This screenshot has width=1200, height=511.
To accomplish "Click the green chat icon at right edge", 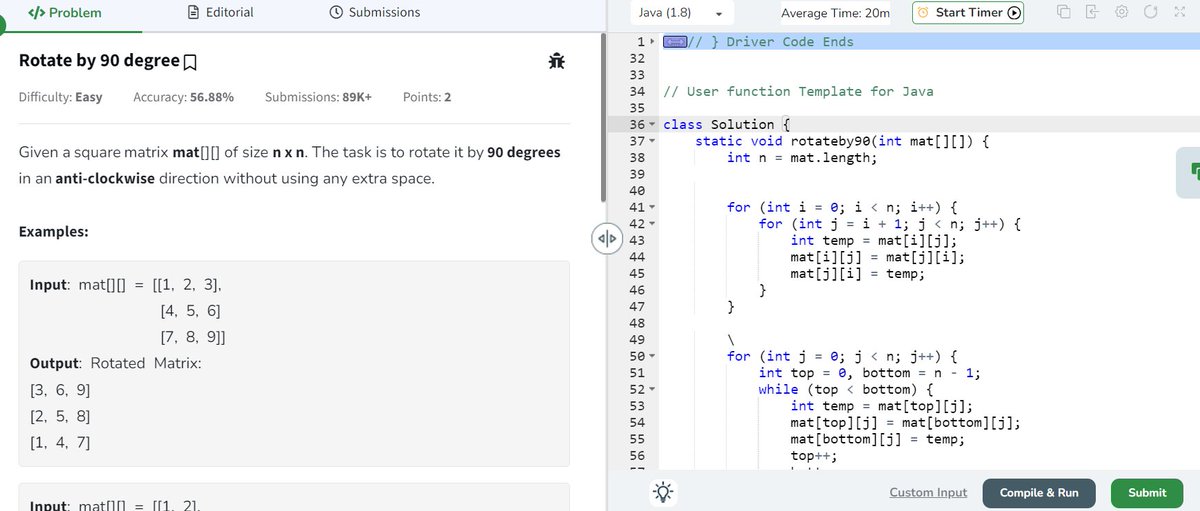I will (x=1190, y=171).
